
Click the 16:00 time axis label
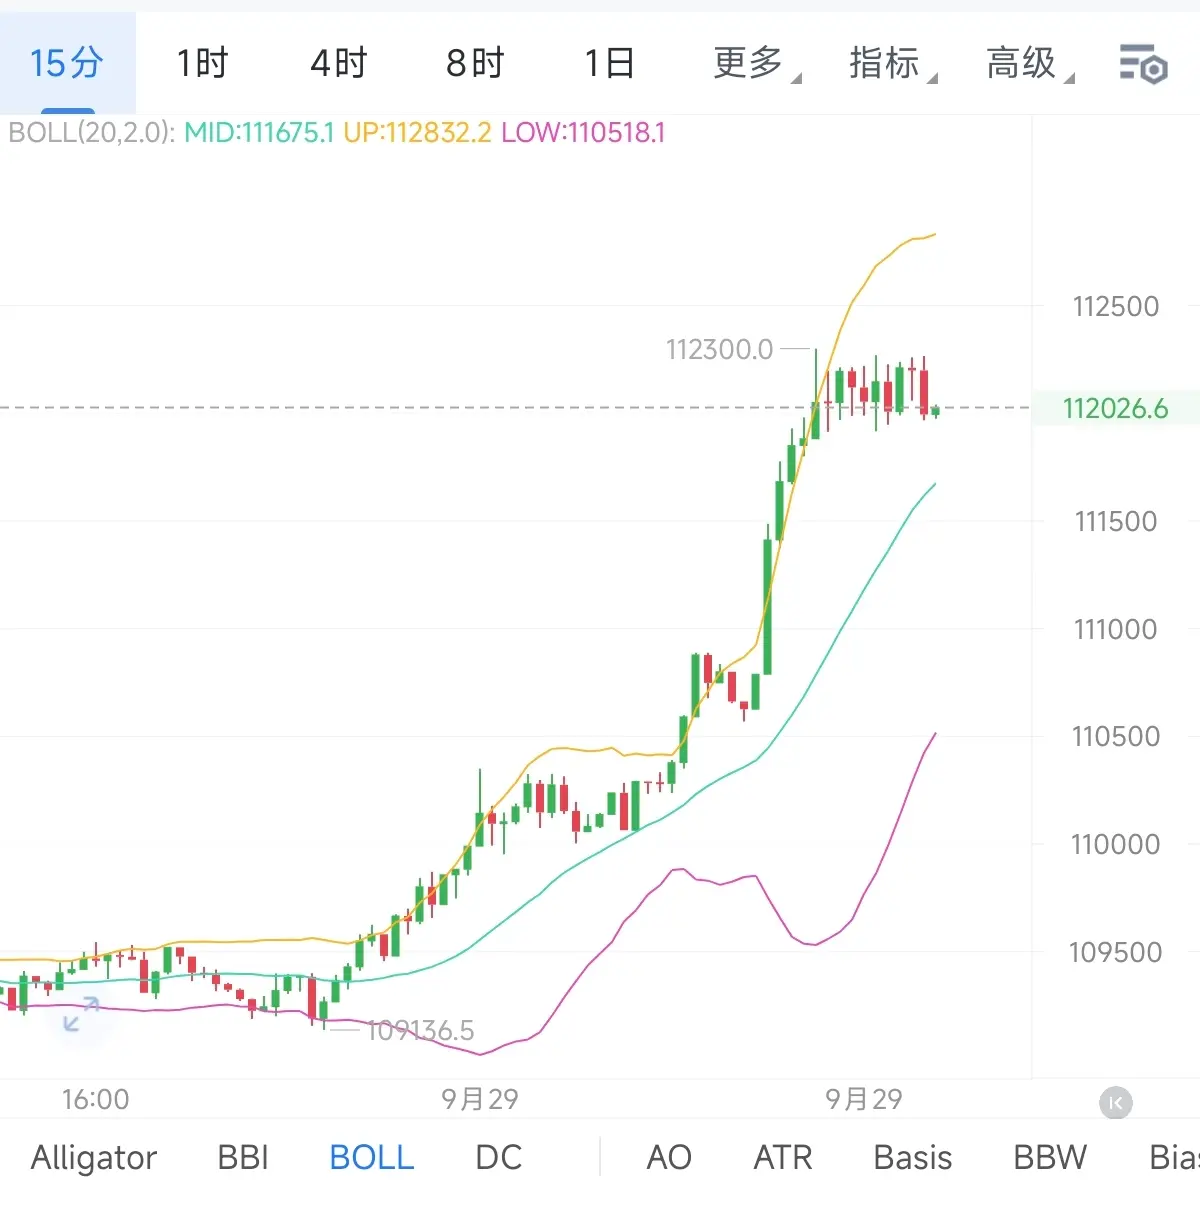[x=96, y=1100]
